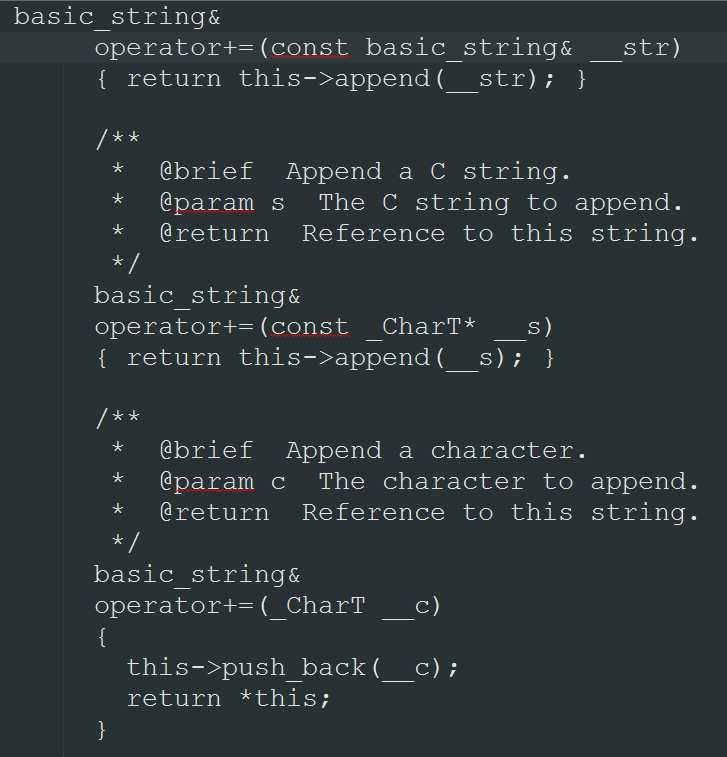Click _CharT* type in second operator+=
Image resolution: width=727 pixels, height=757 pixels.
click(421, 327)
